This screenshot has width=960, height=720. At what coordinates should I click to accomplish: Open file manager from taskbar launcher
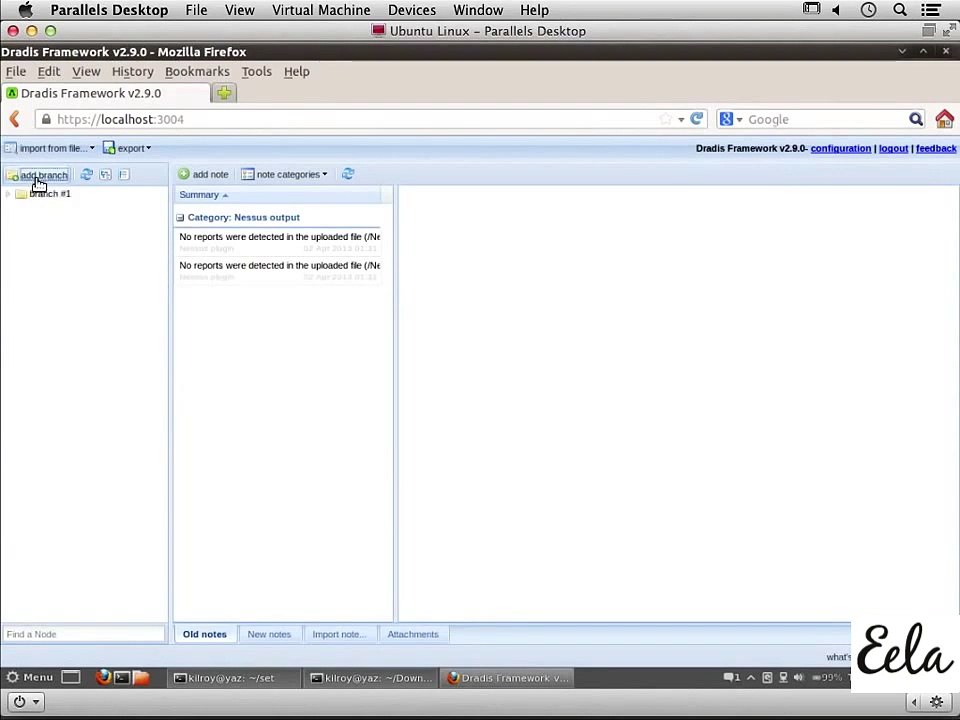pyautogui.click(x=141, y=677)
